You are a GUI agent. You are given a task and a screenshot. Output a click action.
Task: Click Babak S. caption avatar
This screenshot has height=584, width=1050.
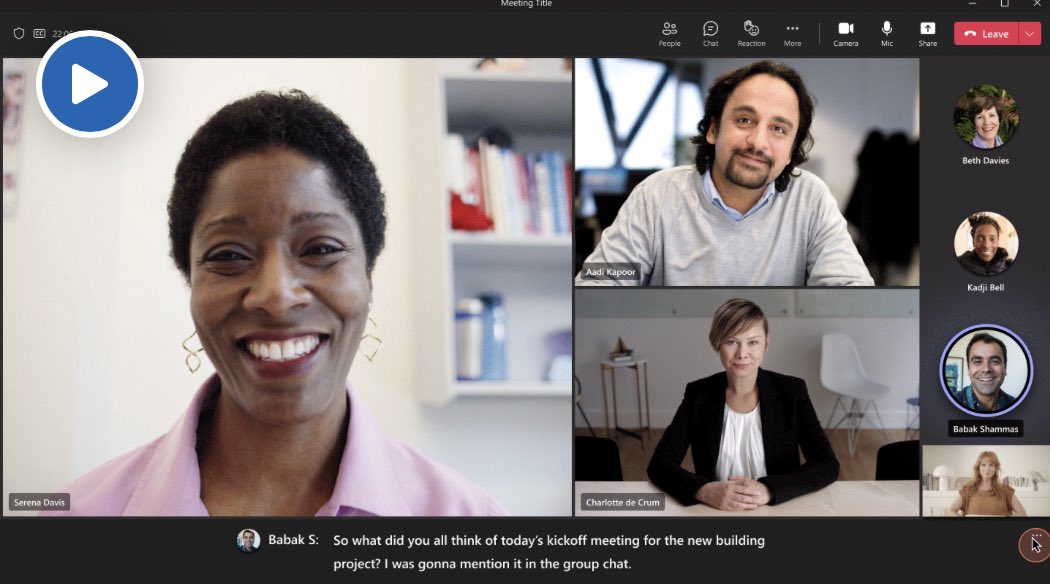[248, 540]
